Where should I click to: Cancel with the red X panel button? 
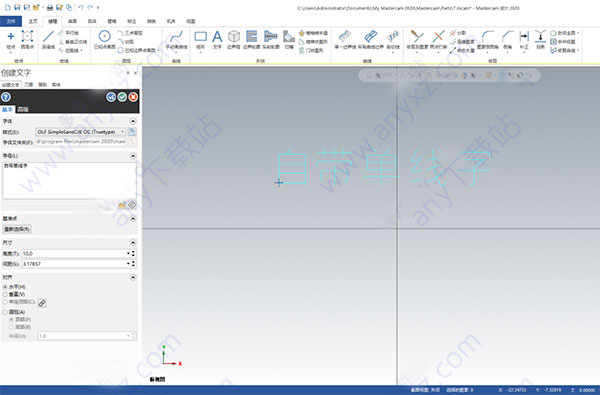(x=133, y=97)
